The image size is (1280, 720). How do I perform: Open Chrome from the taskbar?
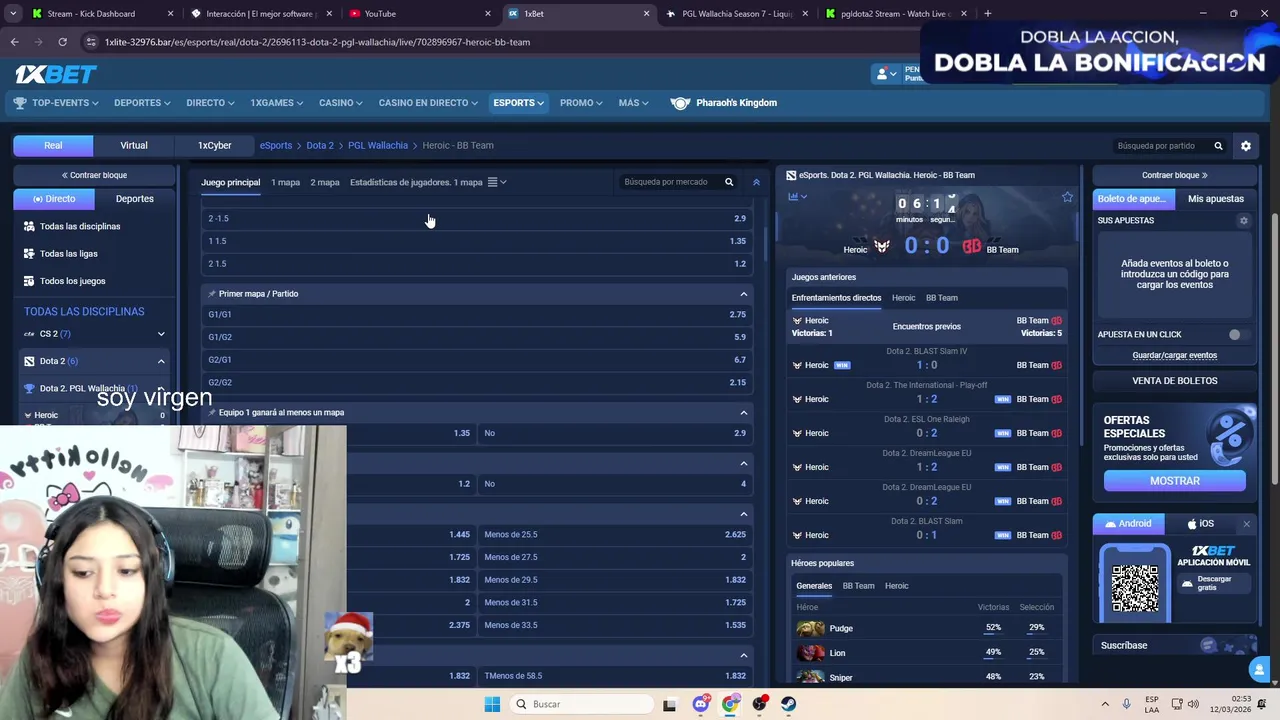tap(730, 704)
